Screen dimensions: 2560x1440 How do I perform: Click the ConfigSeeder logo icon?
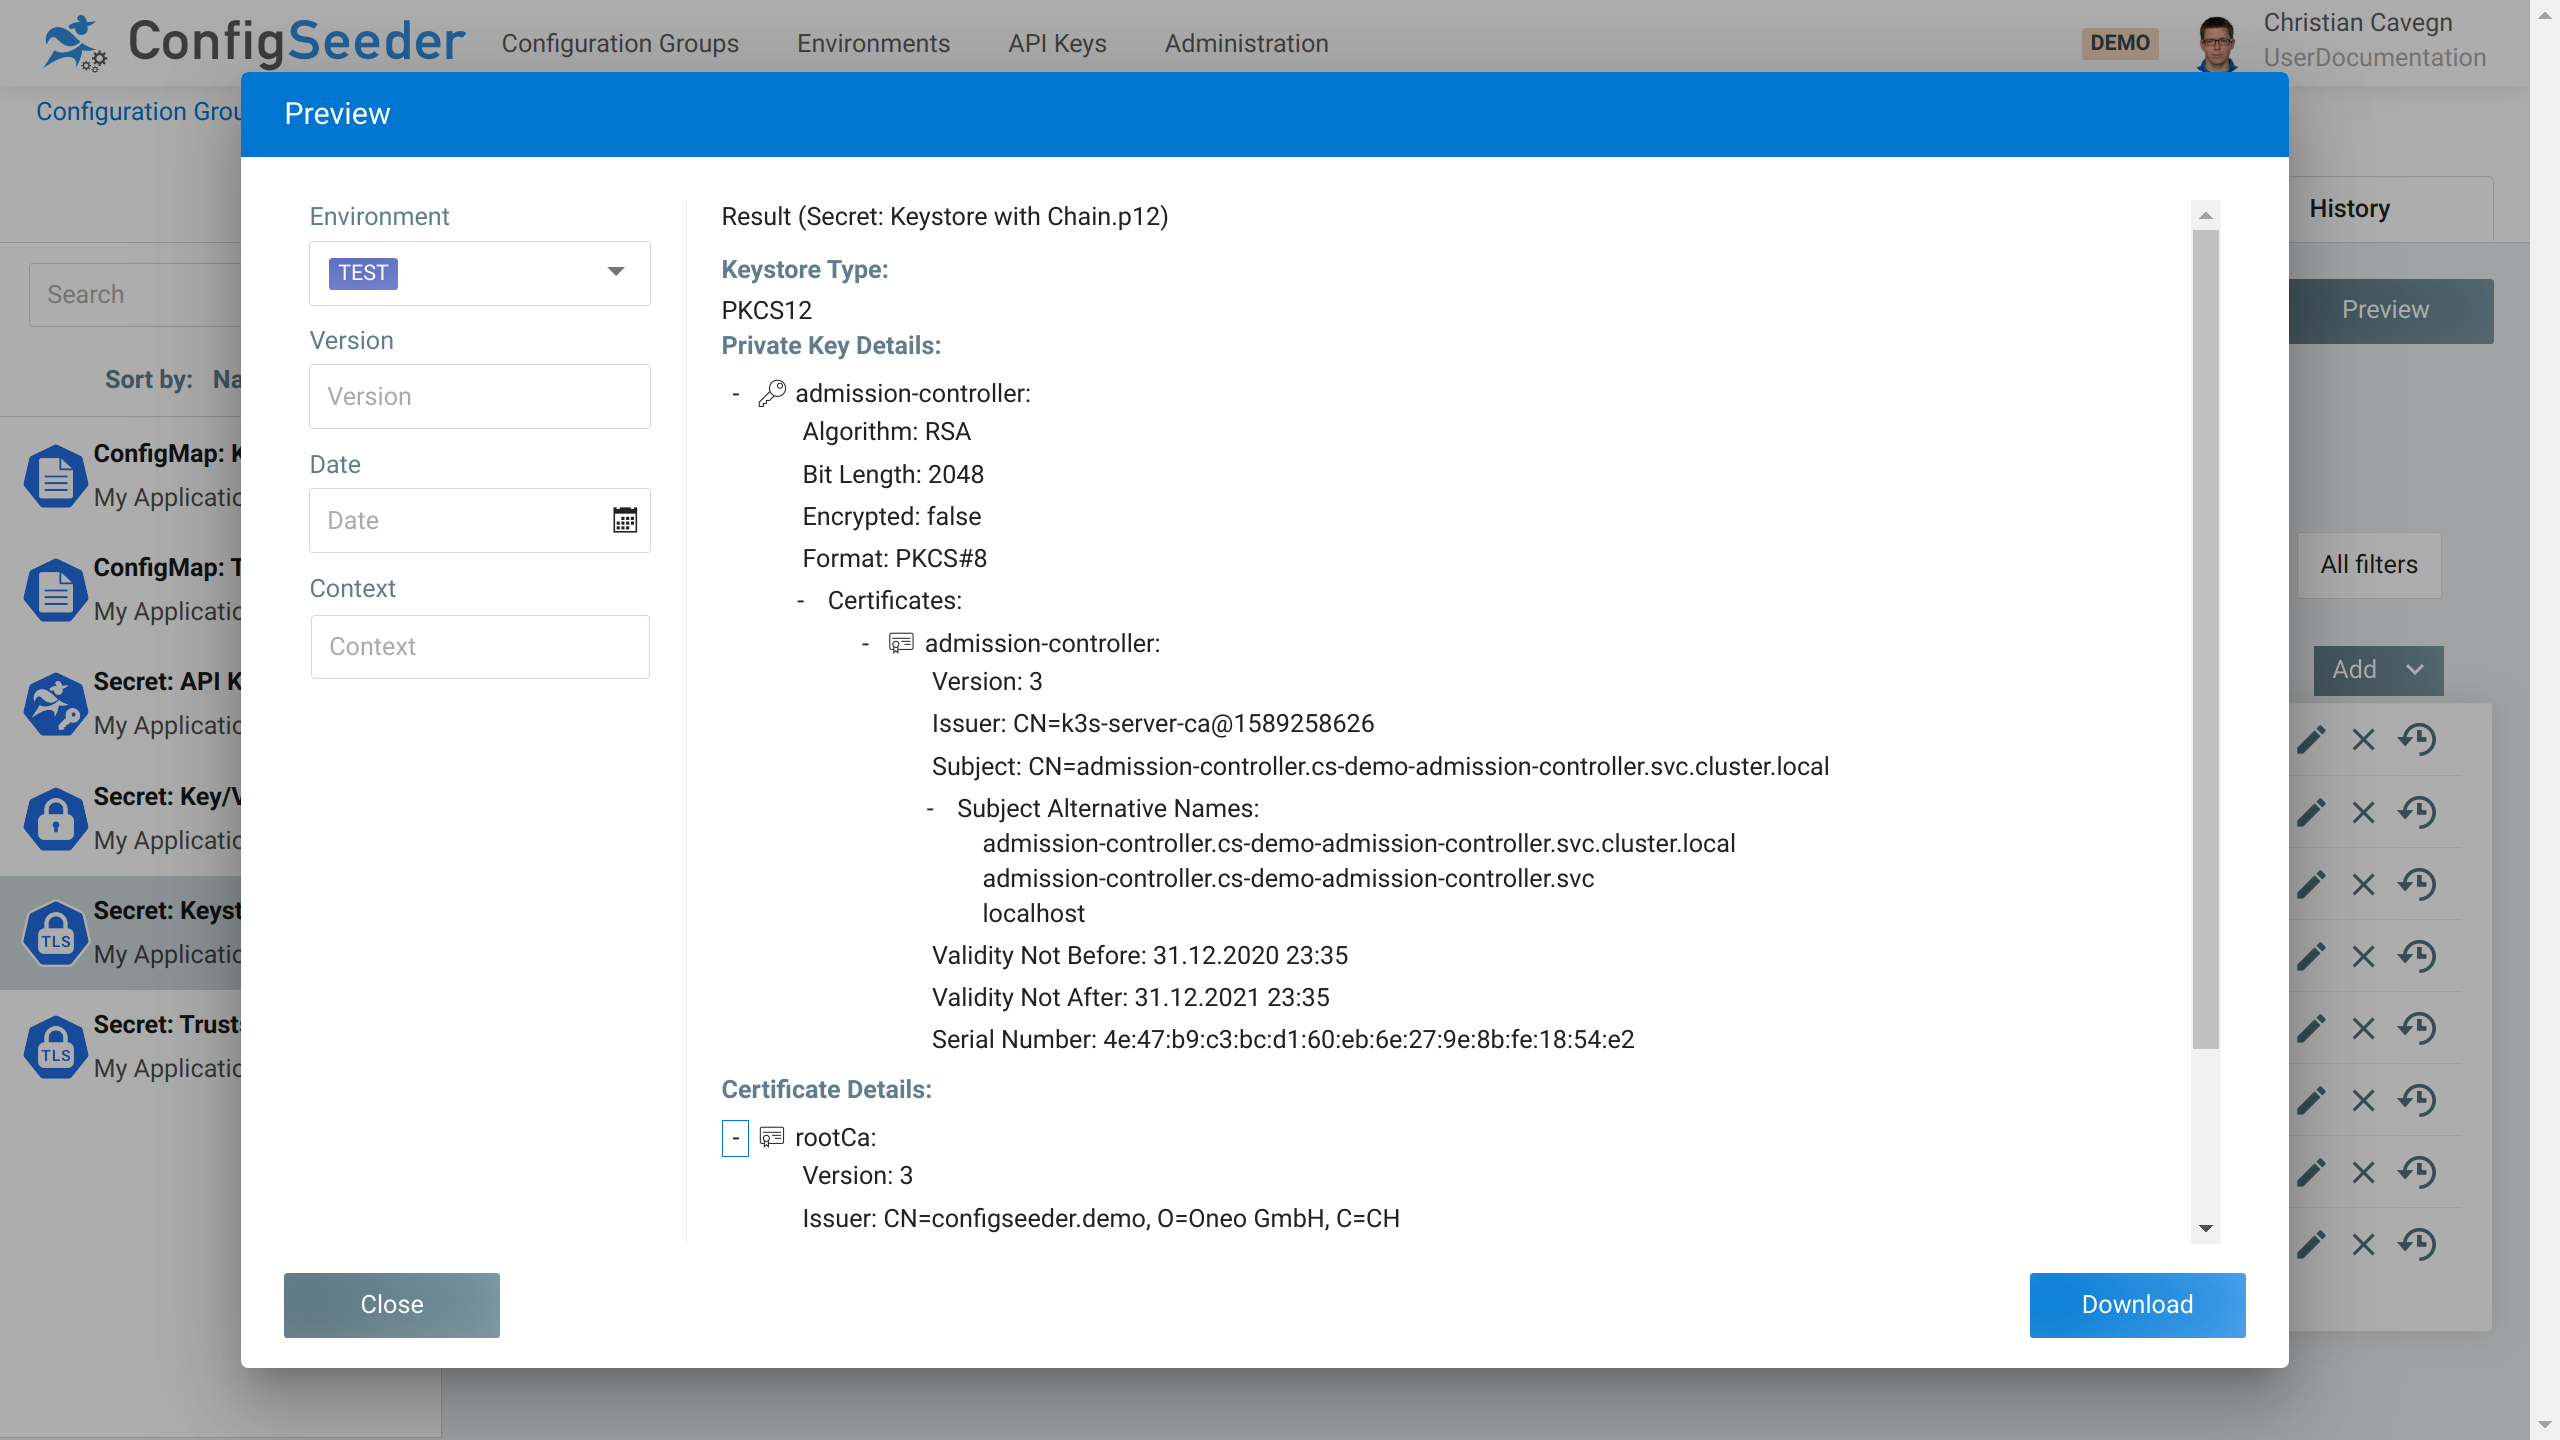(x=75, y=42)
